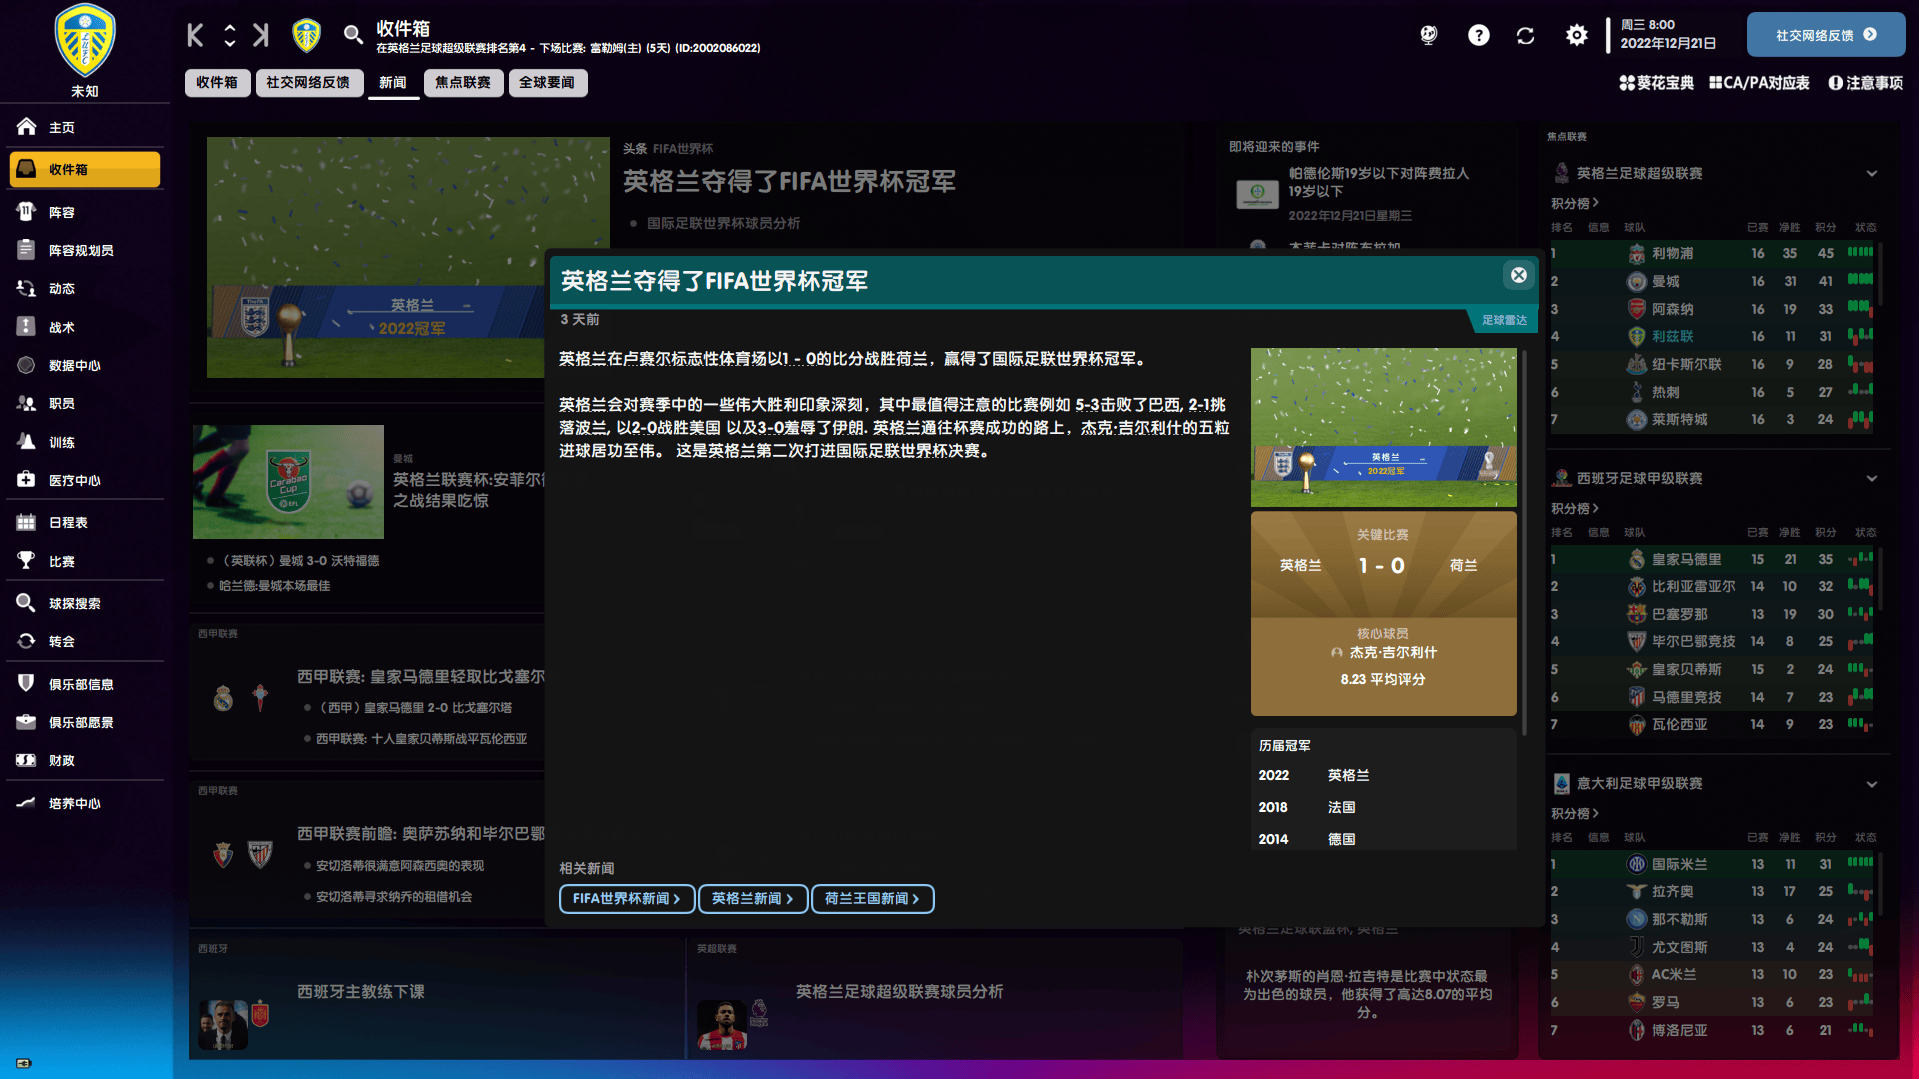Open 训练 training sidebar icon
Viewport: 1919px width, 1079px height.
pyautogui.click(x=26, y=442)
